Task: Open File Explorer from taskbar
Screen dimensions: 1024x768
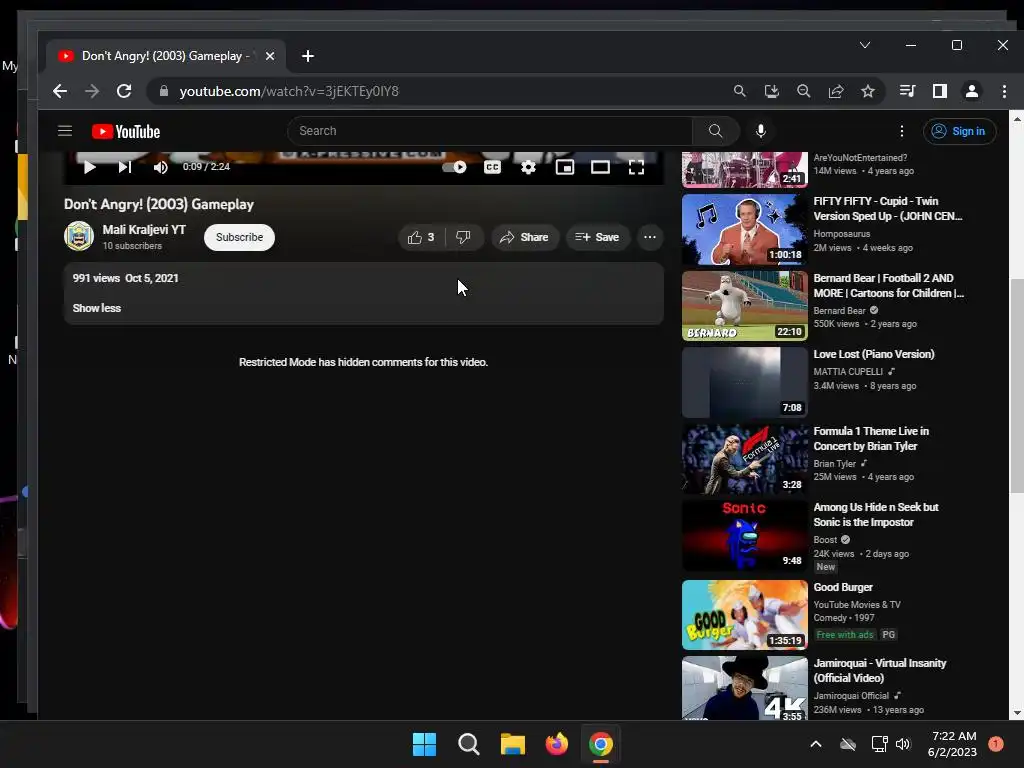Action: [x=513, y=744]
